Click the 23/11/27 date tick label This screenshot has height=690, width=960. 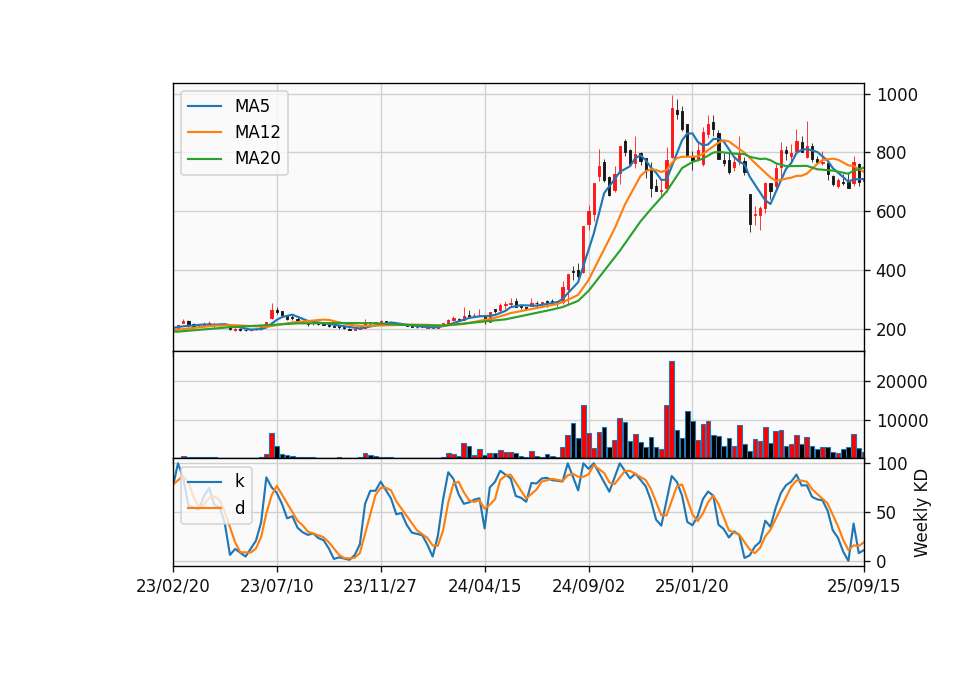pyautogui.click(x=380, y=586)
